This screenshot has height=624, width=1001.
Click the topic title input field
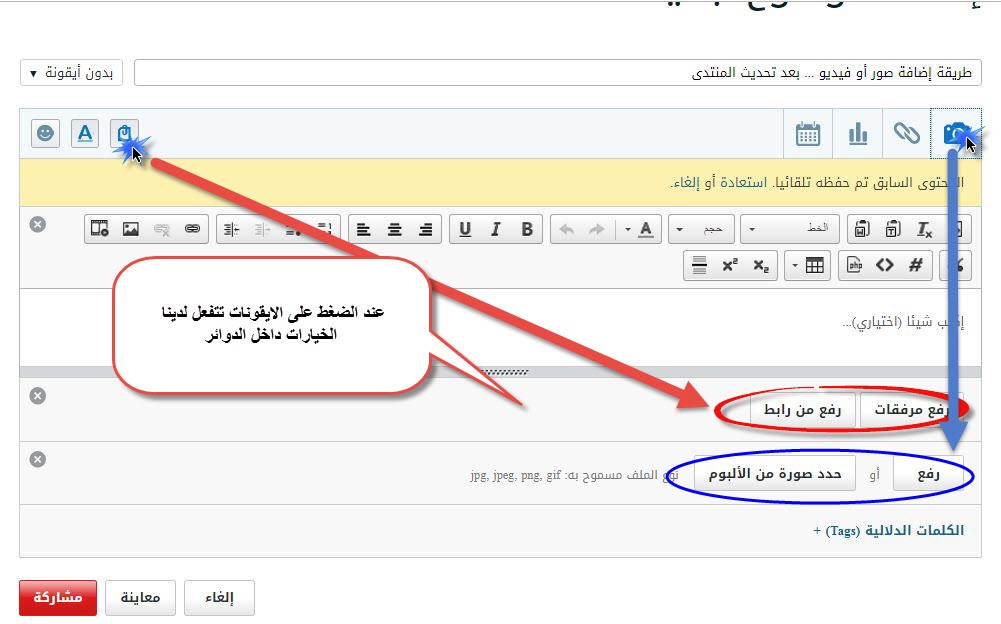click(x=557, y=73)
